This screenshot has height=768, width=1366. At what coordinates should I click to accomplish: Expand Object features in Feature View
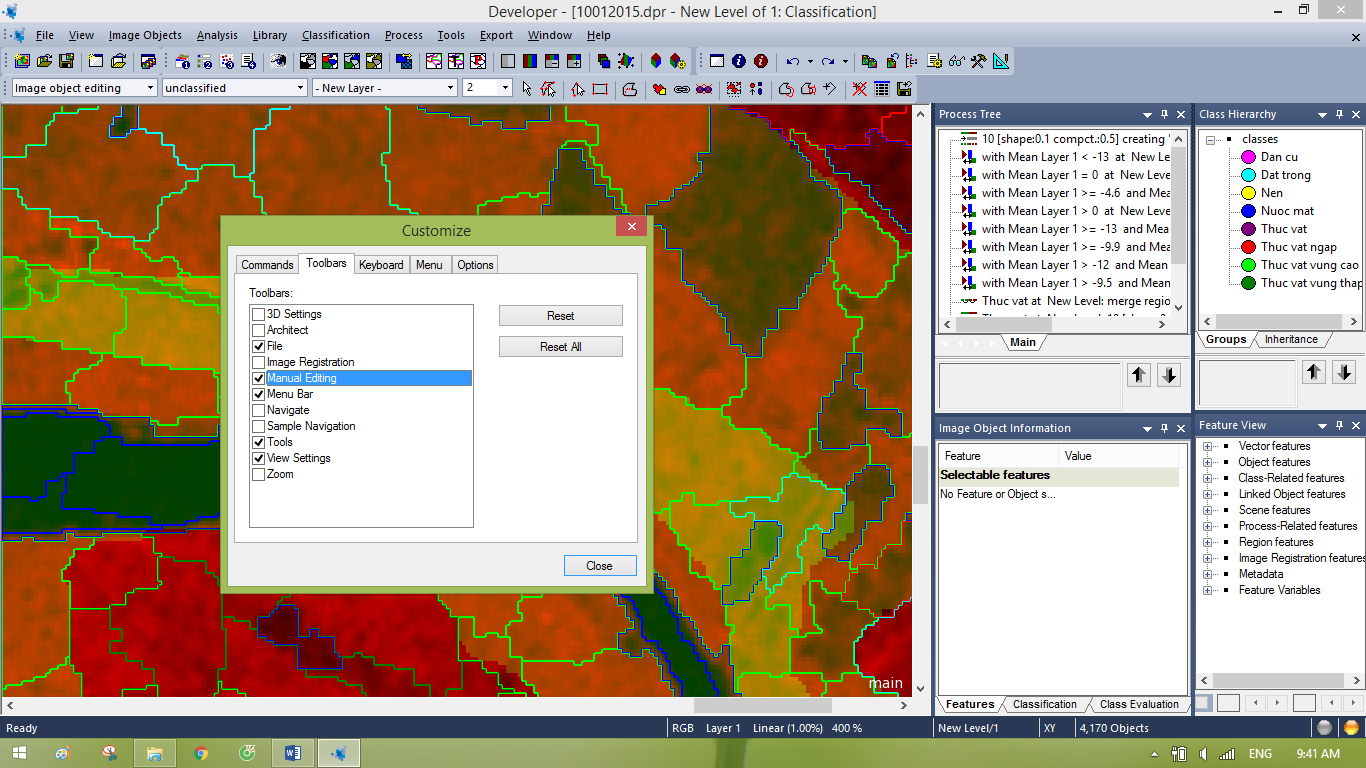(x=1207, y=462)
